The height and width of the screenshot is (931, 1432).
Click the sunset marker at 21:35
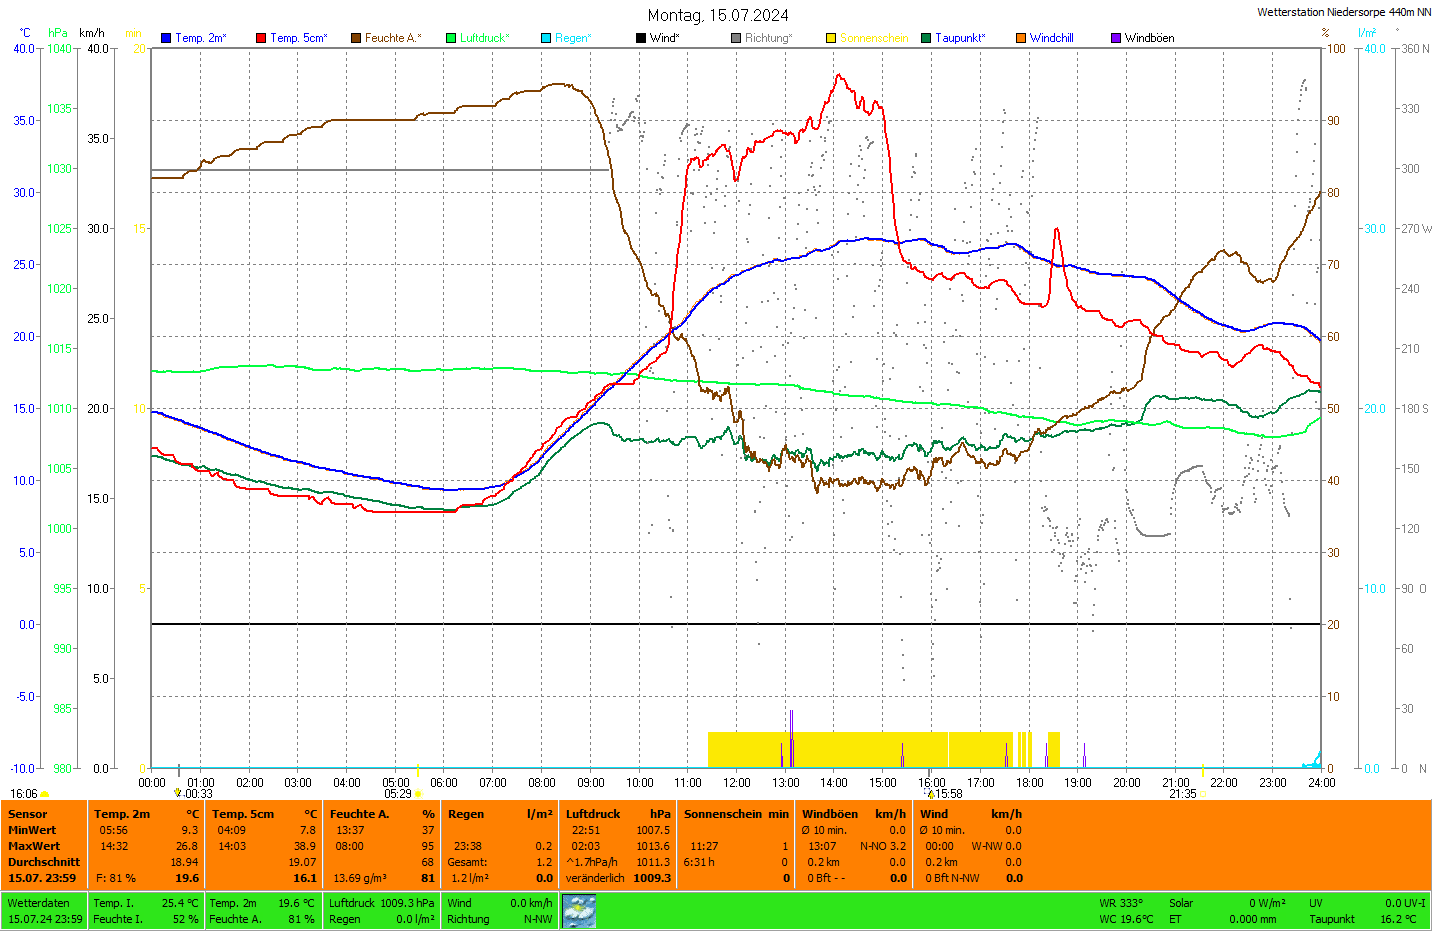tap(1202, 794)
